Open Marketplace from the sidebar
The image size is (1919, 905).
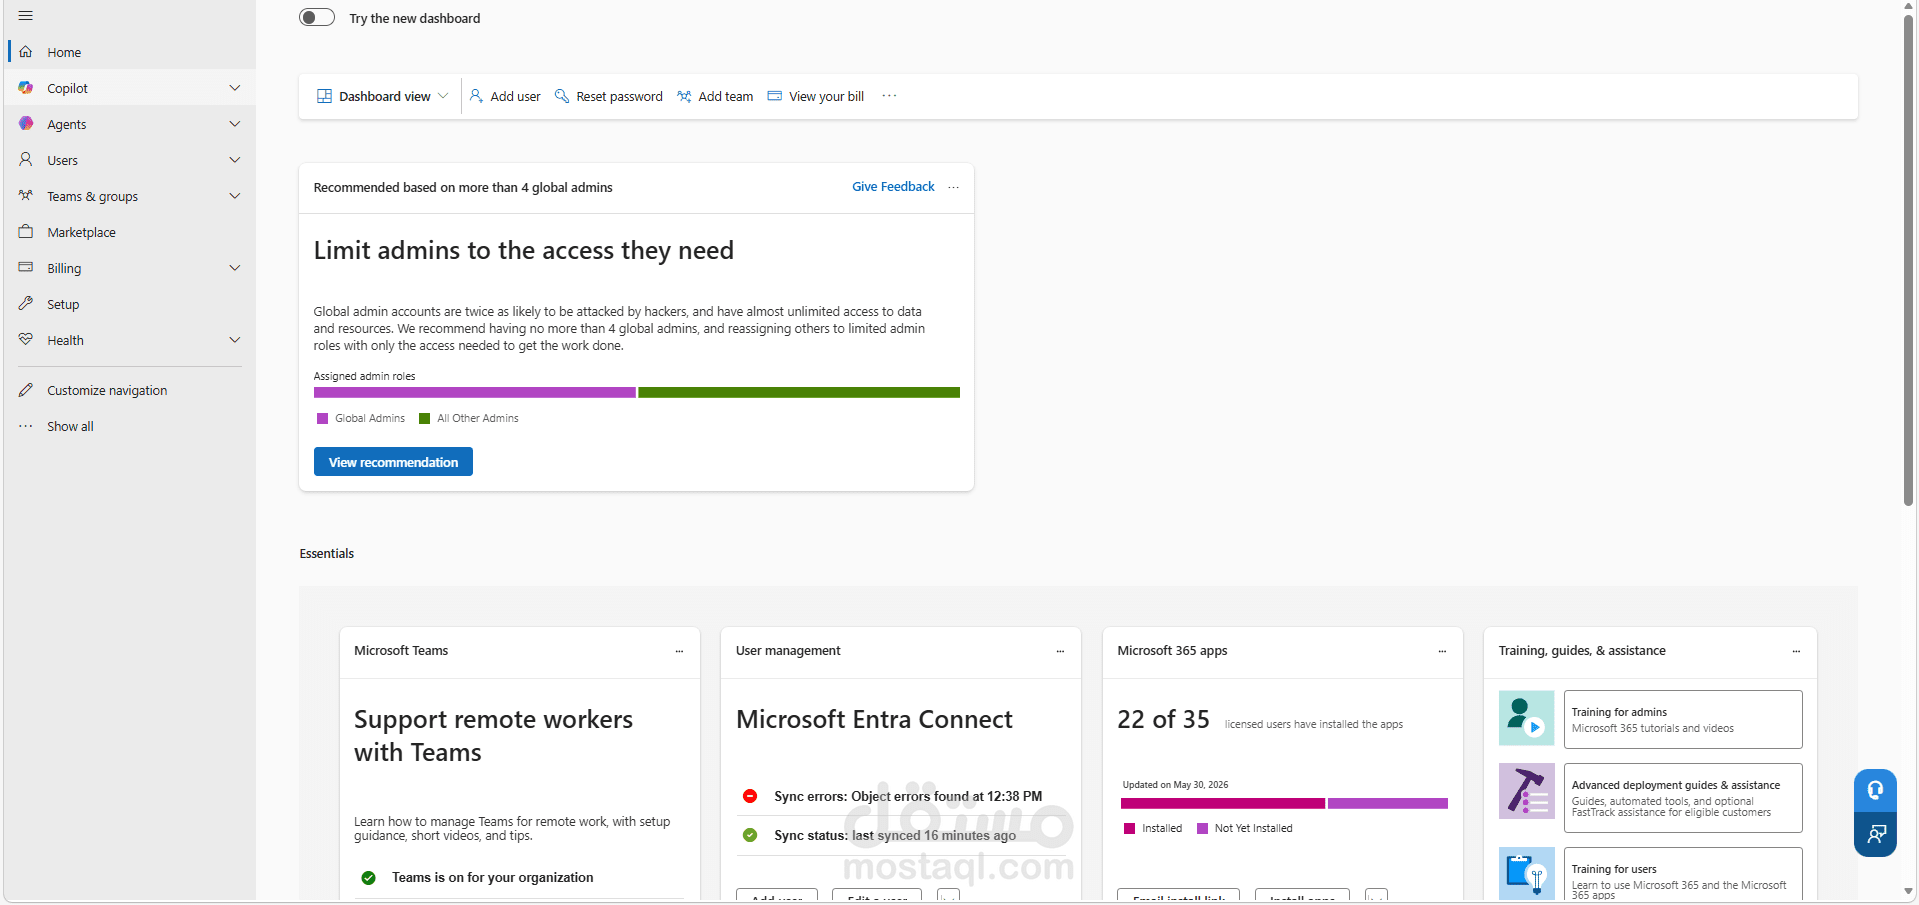click(x=130, y=232)
